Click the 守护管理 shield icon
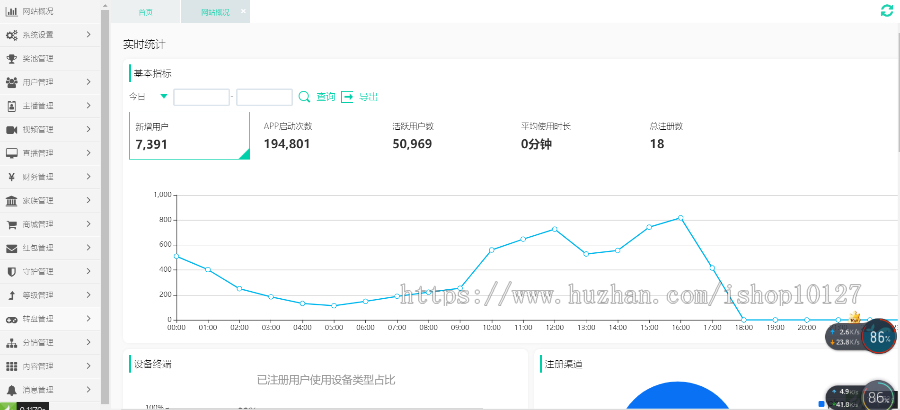The width and height of the screenshot is (900, 410). (x=11, y=272)
